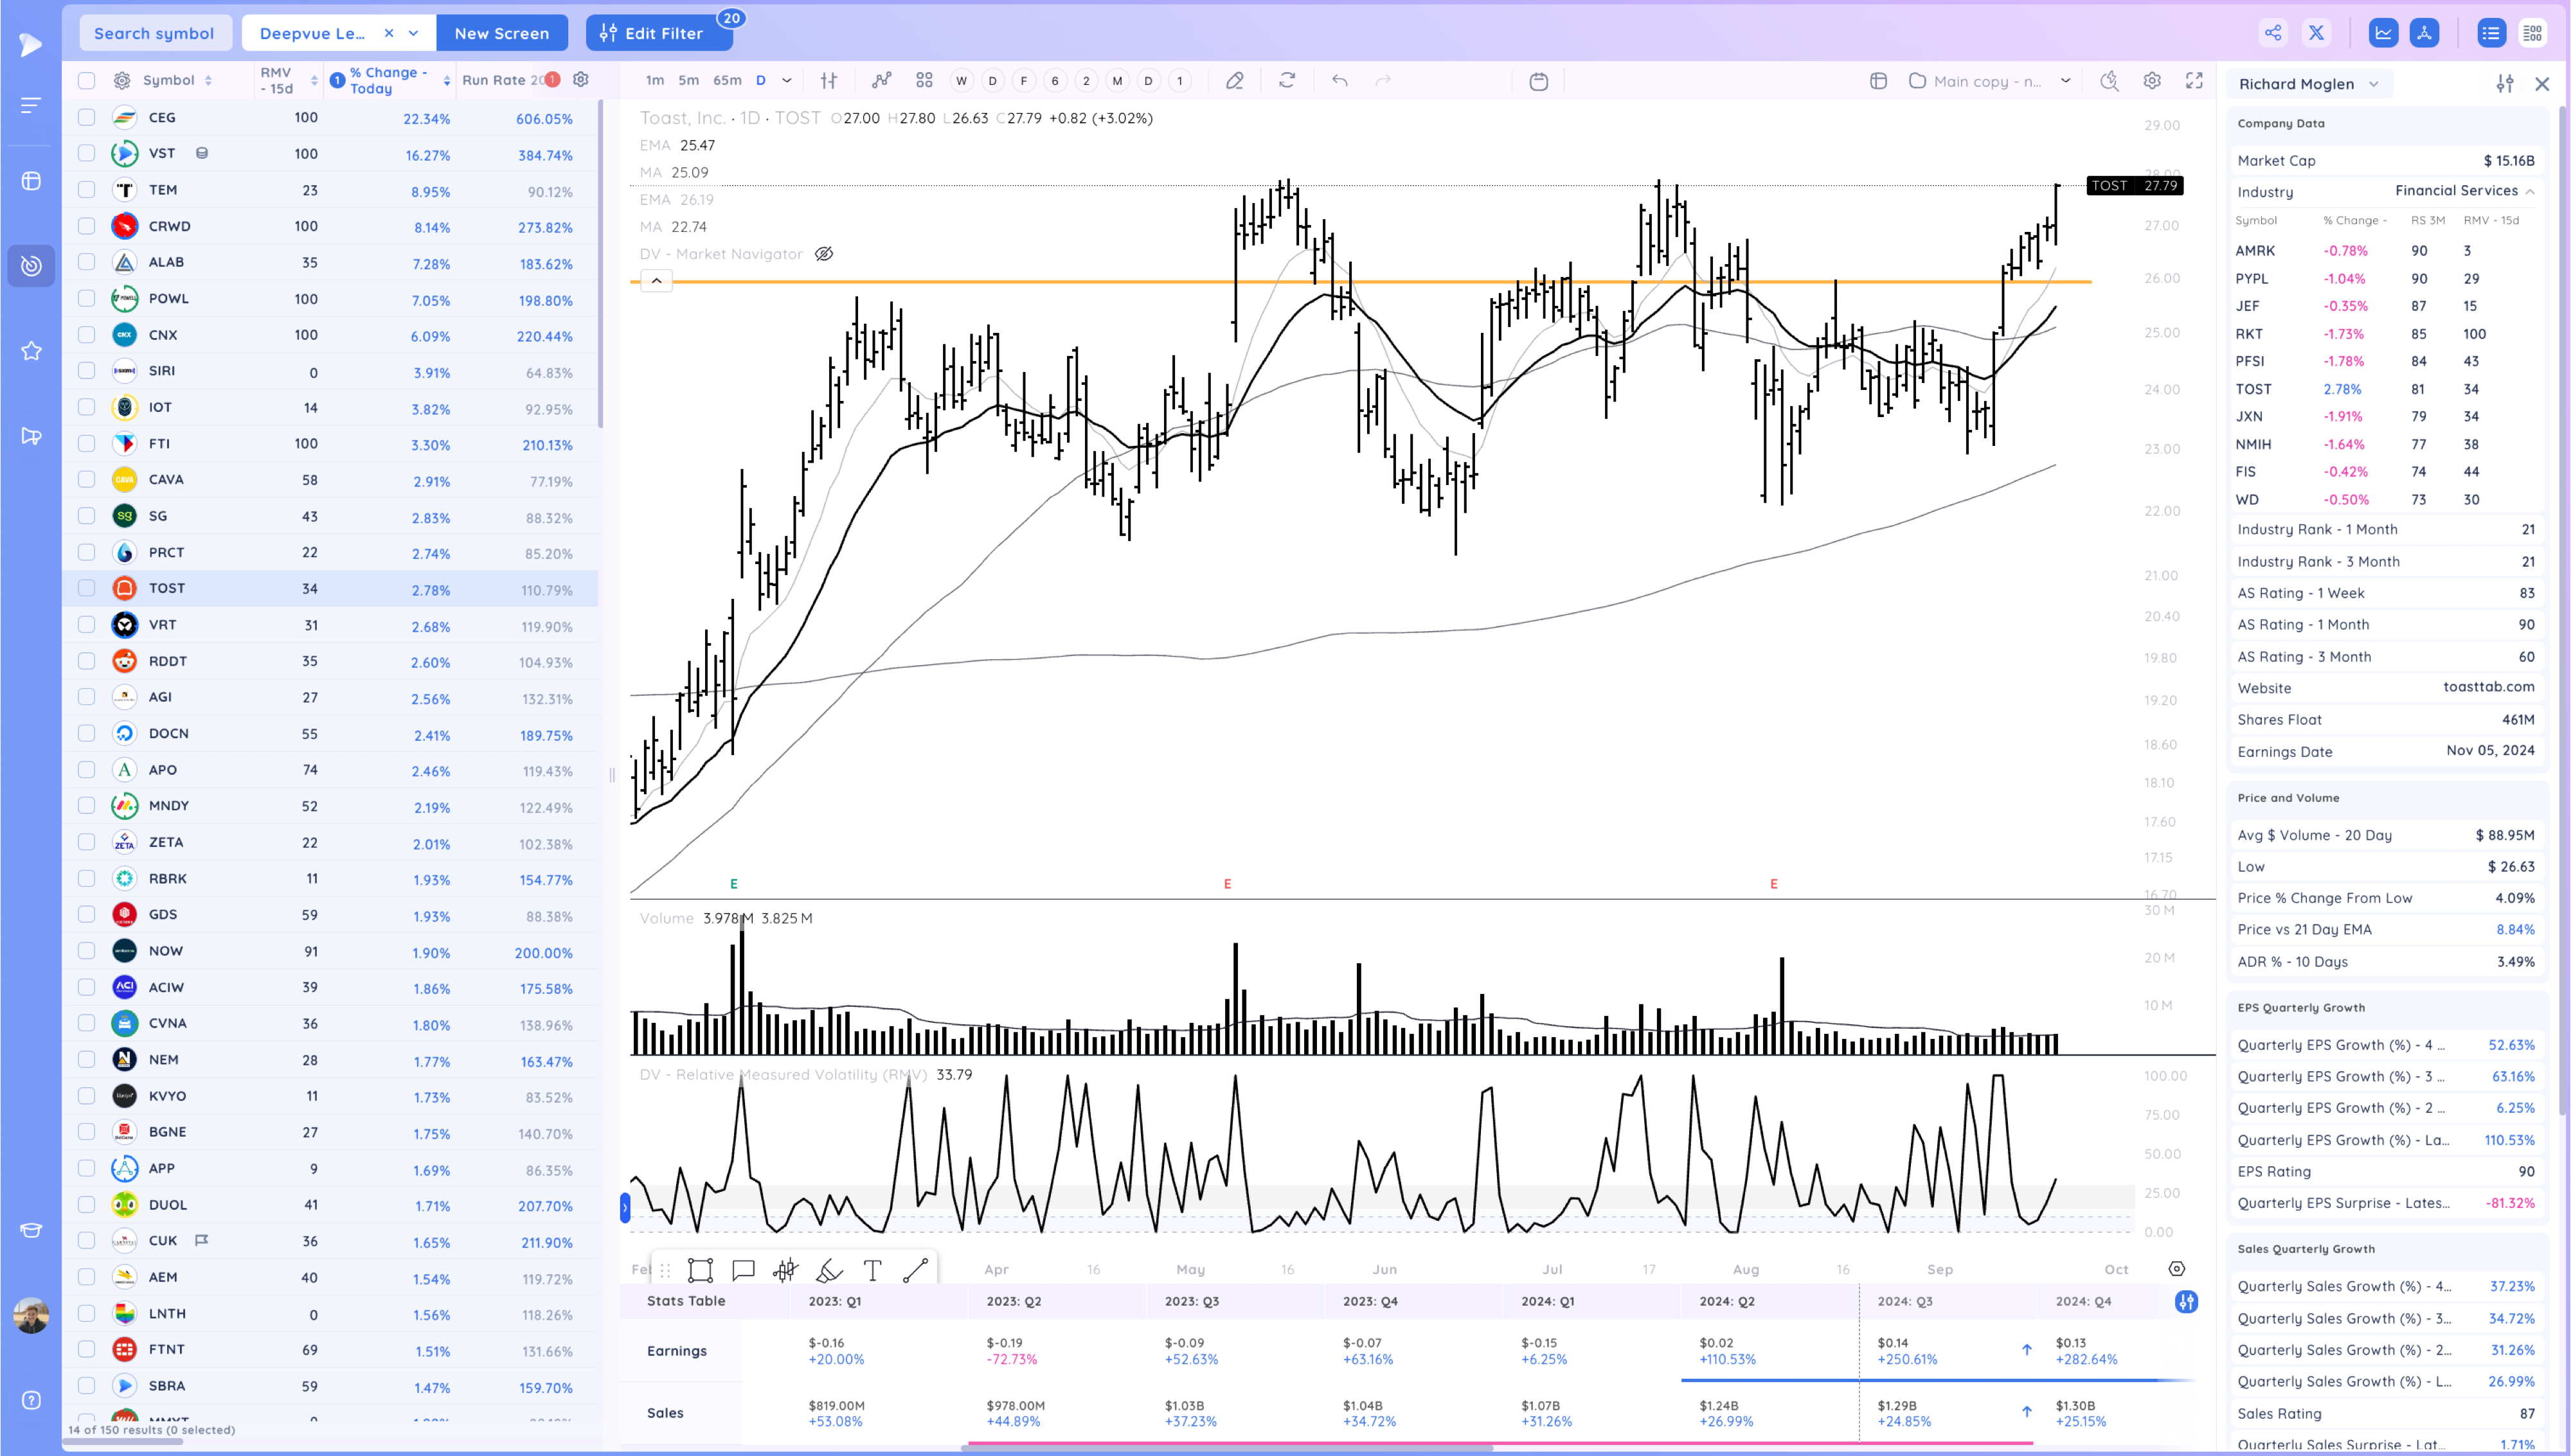Image resolution: width=2571 pixels, height=1456 pixels.
Task: Open the indicators icon in chart toolbar
Action: point(881,81)
